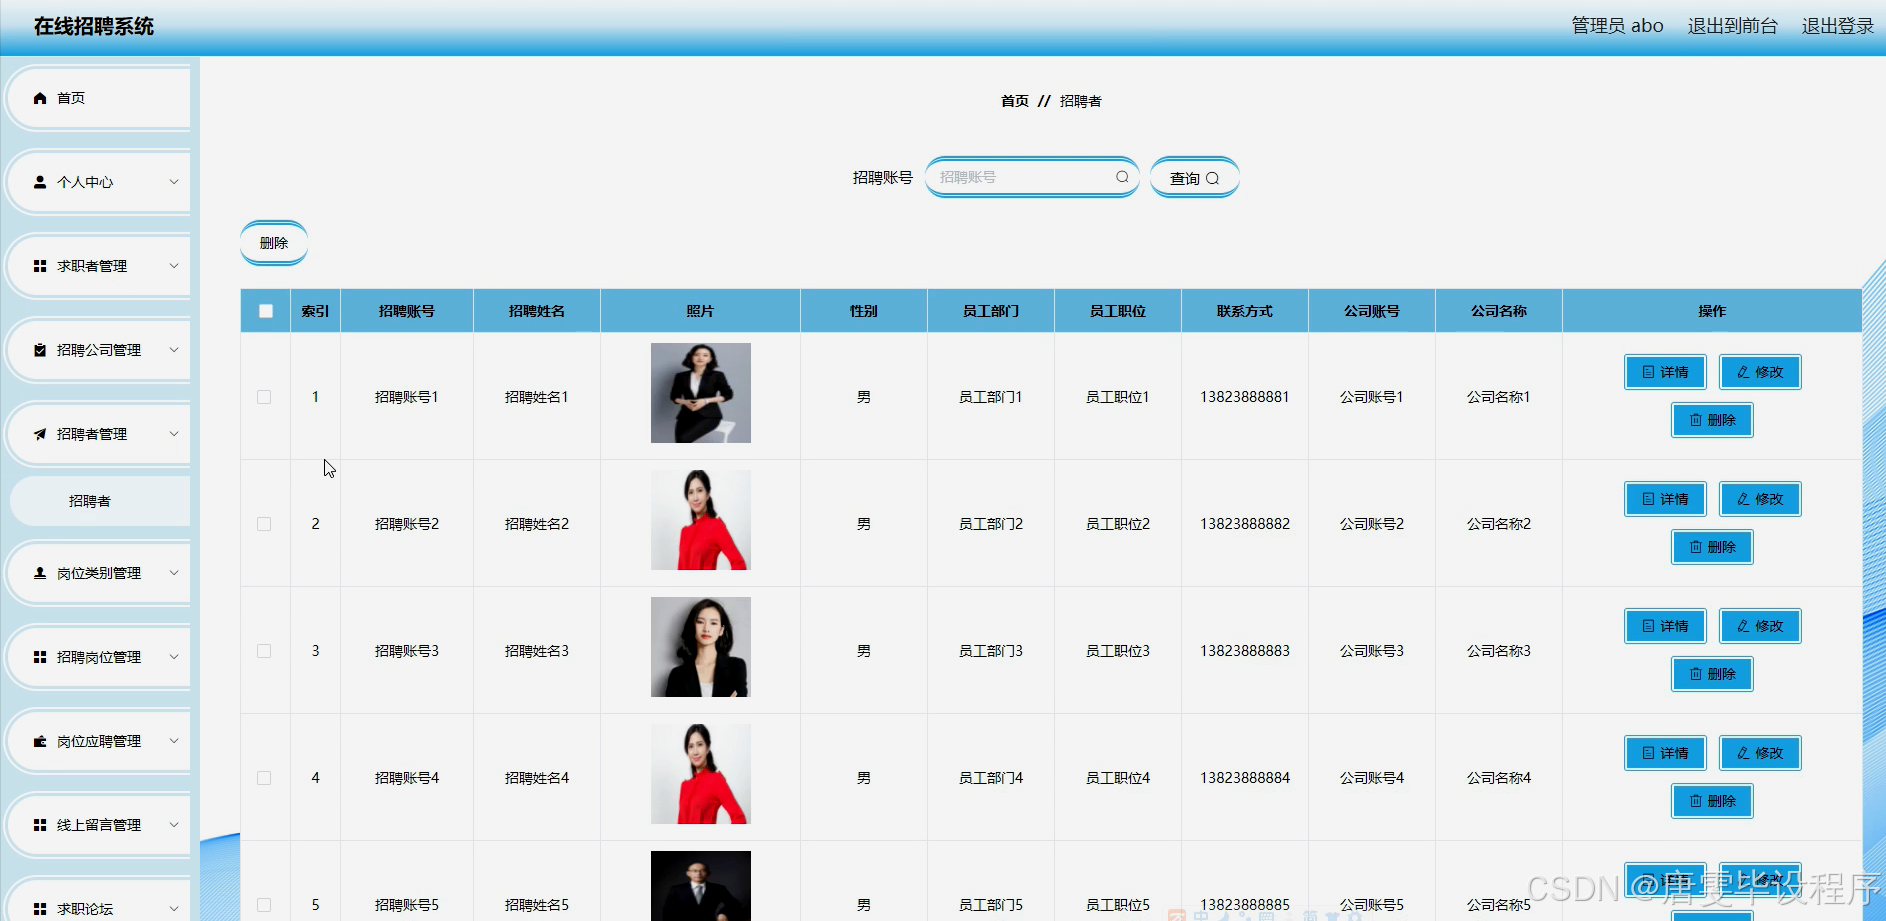Image resolution: width=1886 pixels, height=921 pixels.
Task: Check the row checkbox for 招聘账号5
Action: [x=264, y=905]
